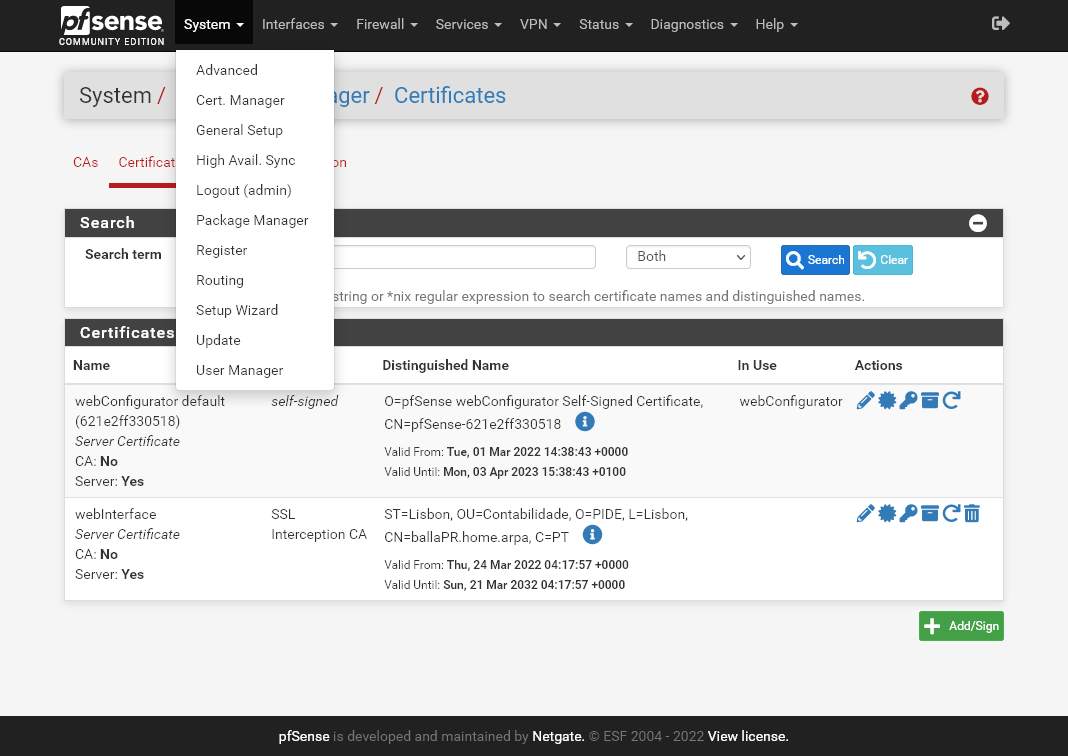
Task: Click info icon beside CN=ballaPR.home.arpa
Action: click(x=592, y=535)
